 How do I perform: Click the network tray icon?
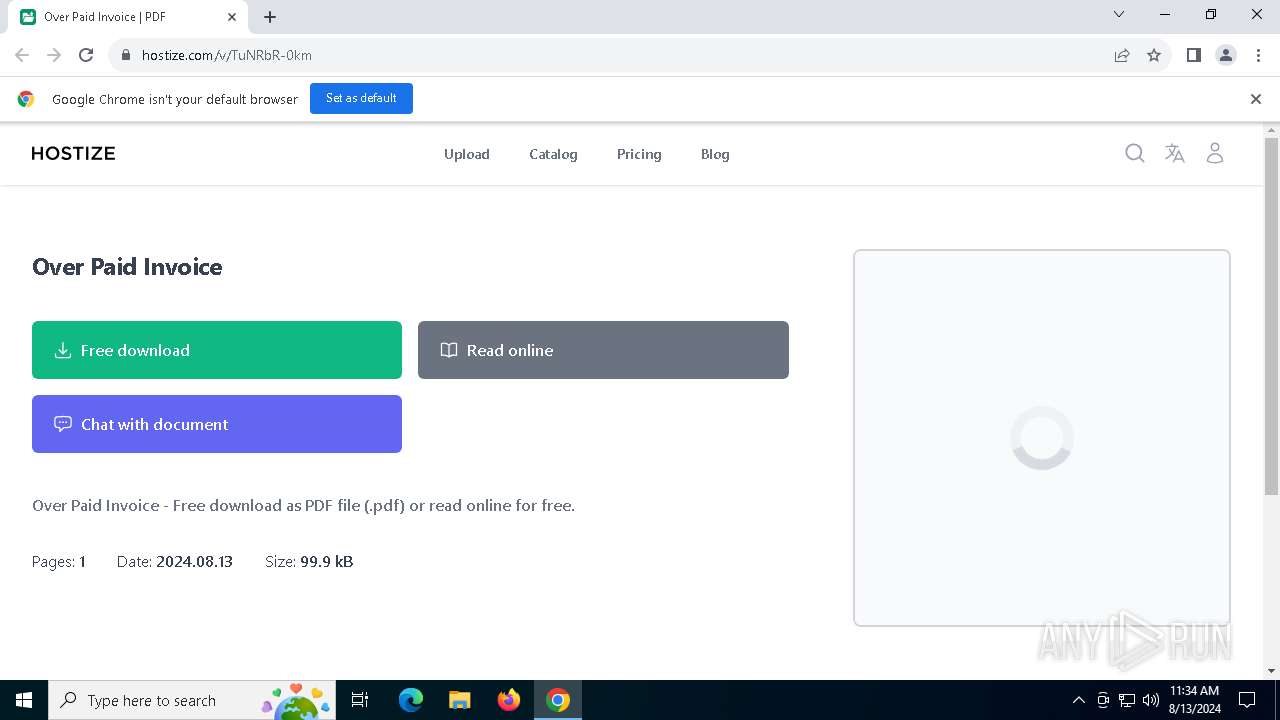(1127, 700)
